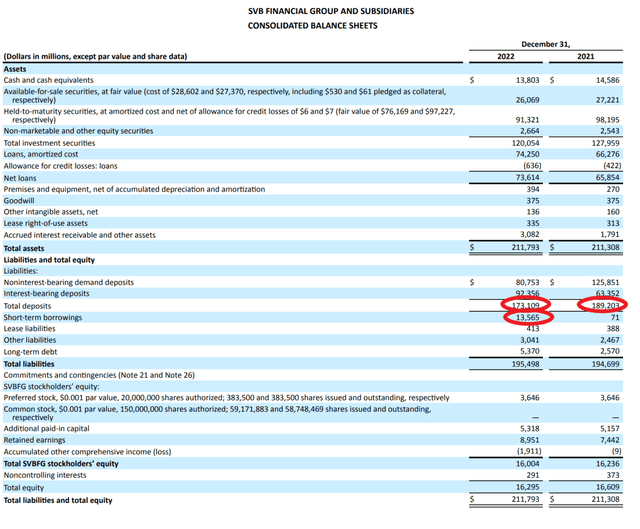
Task: Click the 'Premises and equipment' row label
Action: (x=134, y=189)
